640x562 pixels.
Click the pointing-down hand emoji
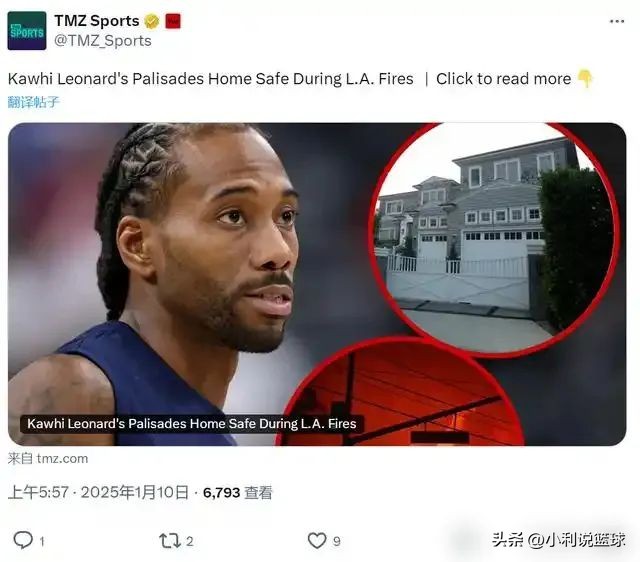[584, 78]
